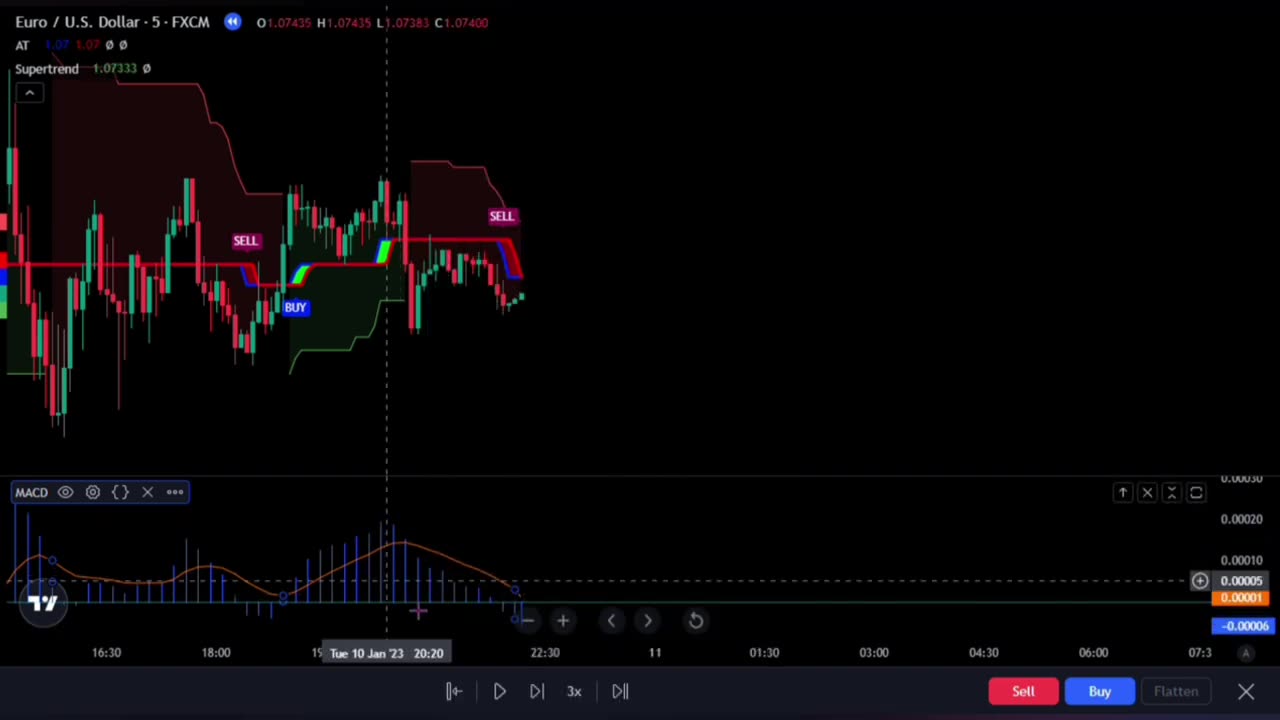The height and width of the screenshot is (720, 1280).
Task: Click the TradingView logo
Action: pos(43,603)
